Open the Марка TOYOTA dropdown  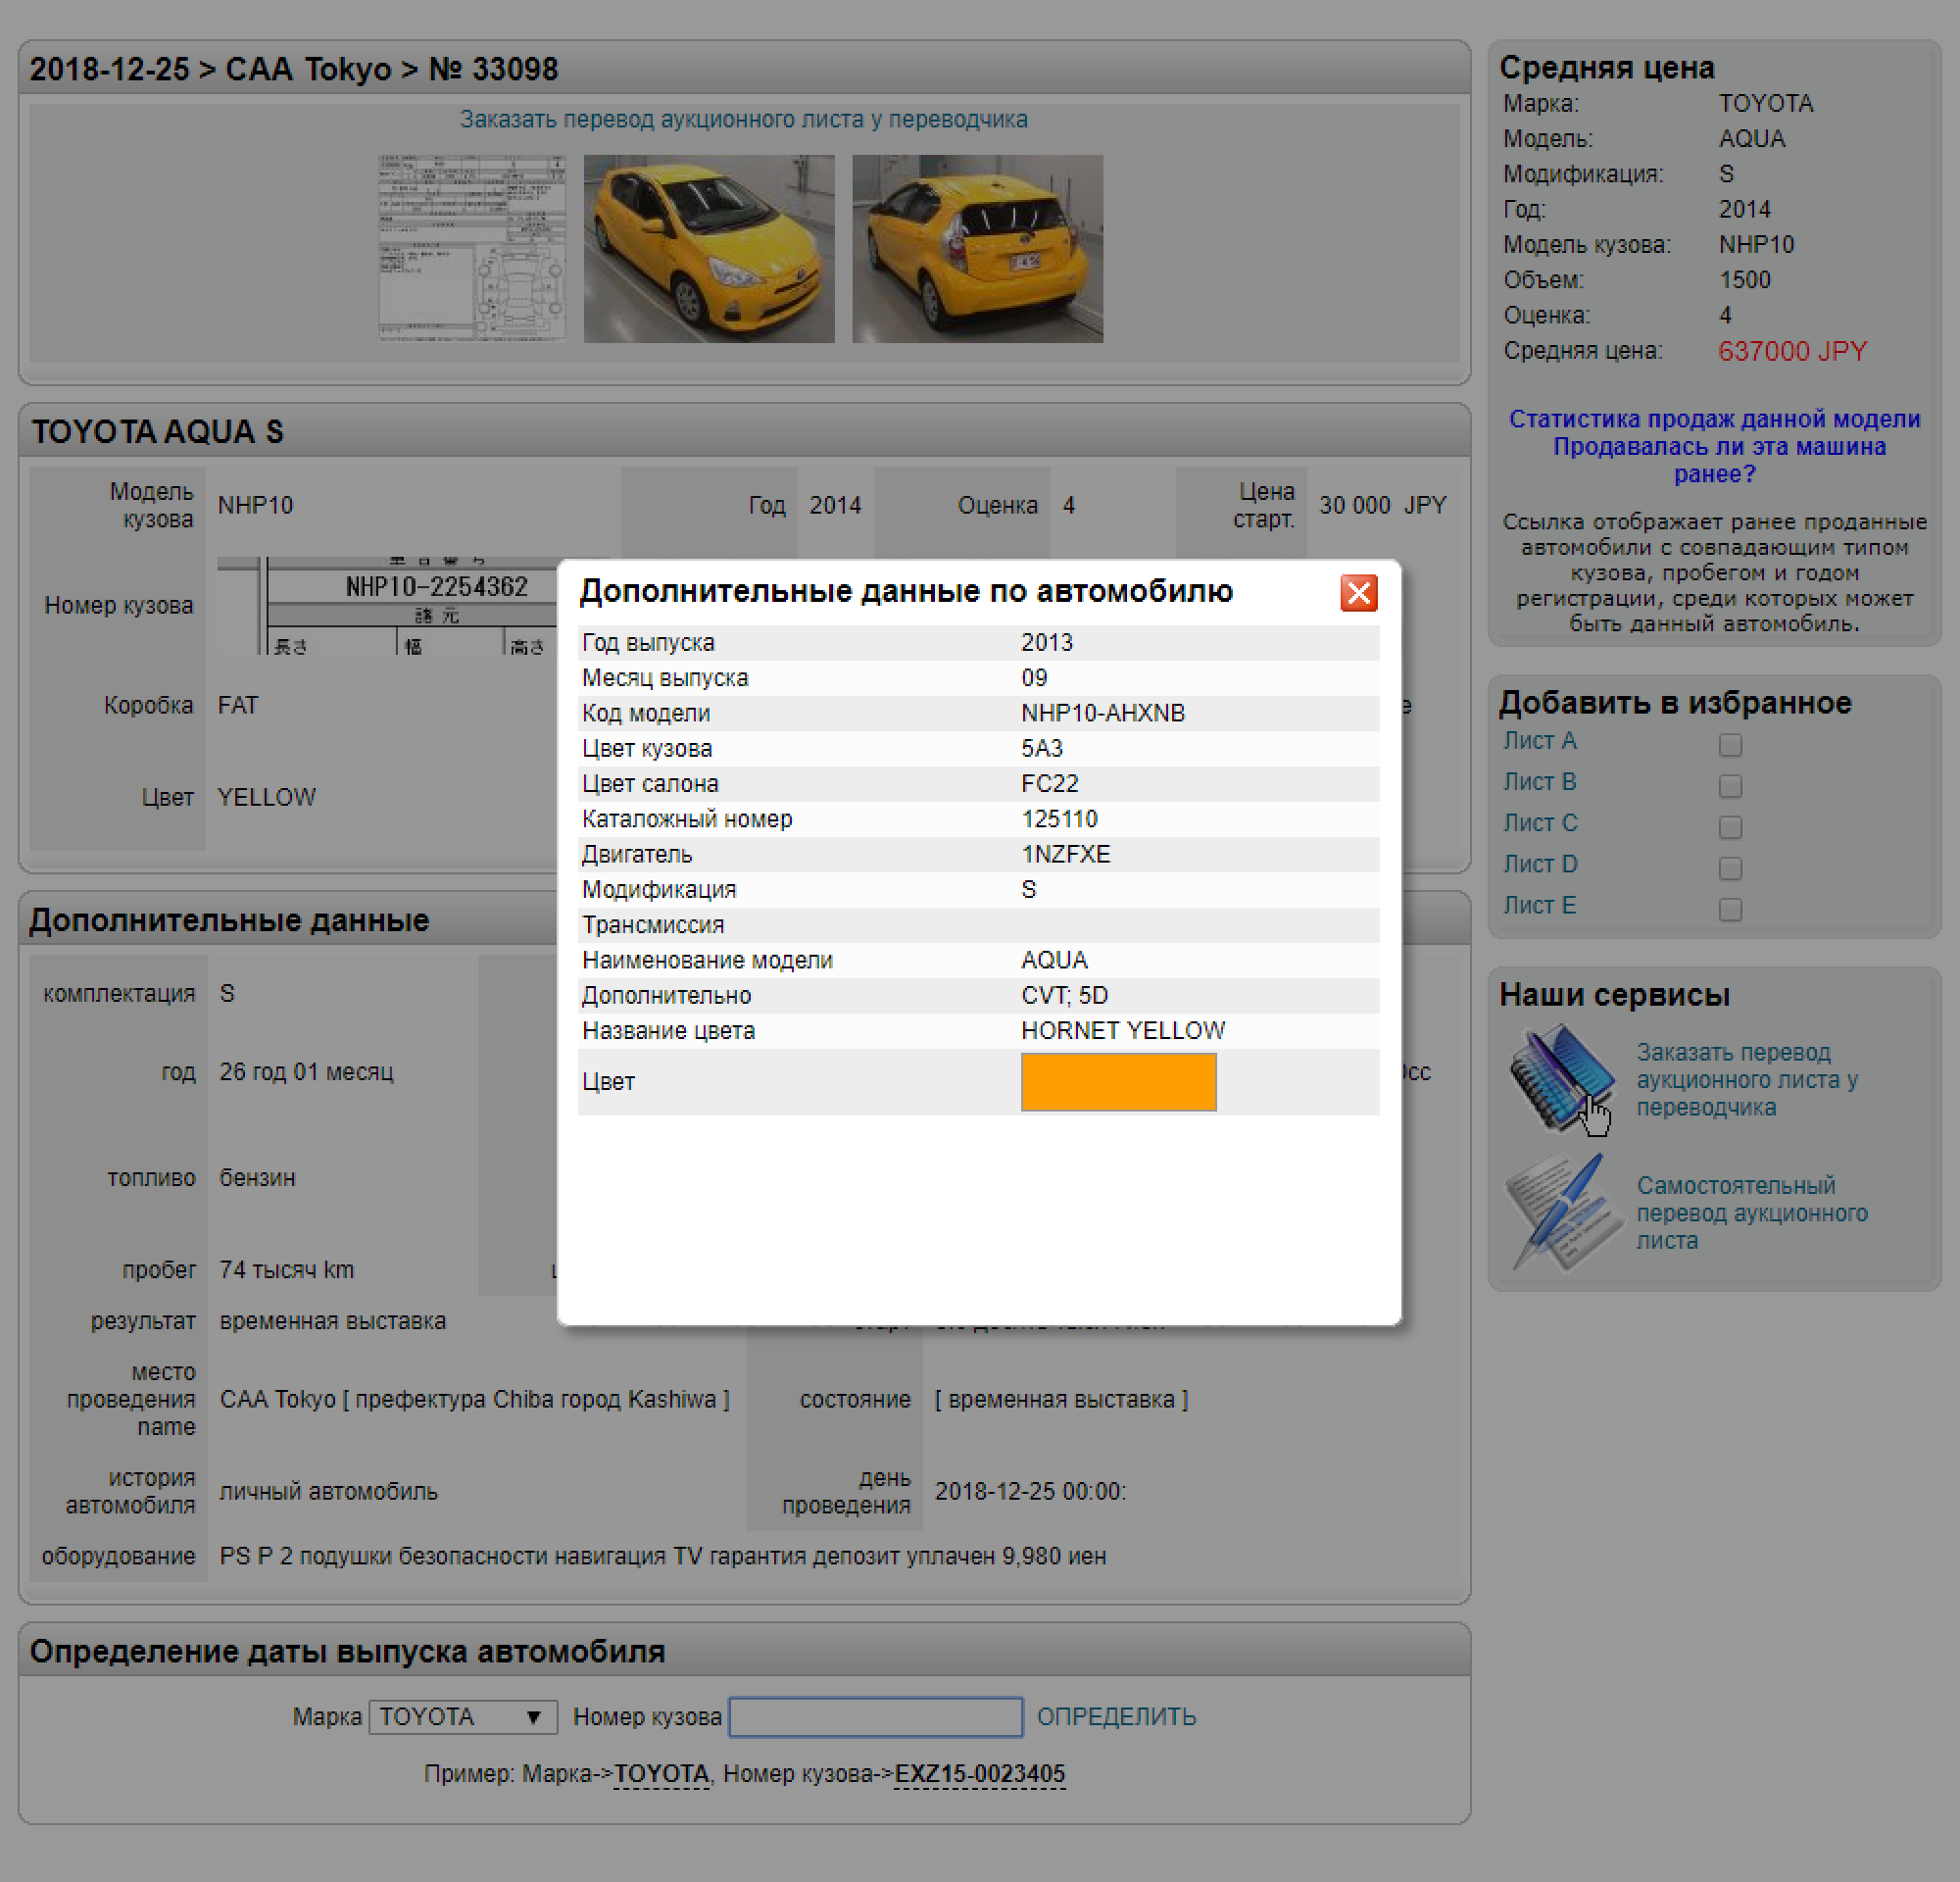pyautogui.click(x=462, y=1717)
